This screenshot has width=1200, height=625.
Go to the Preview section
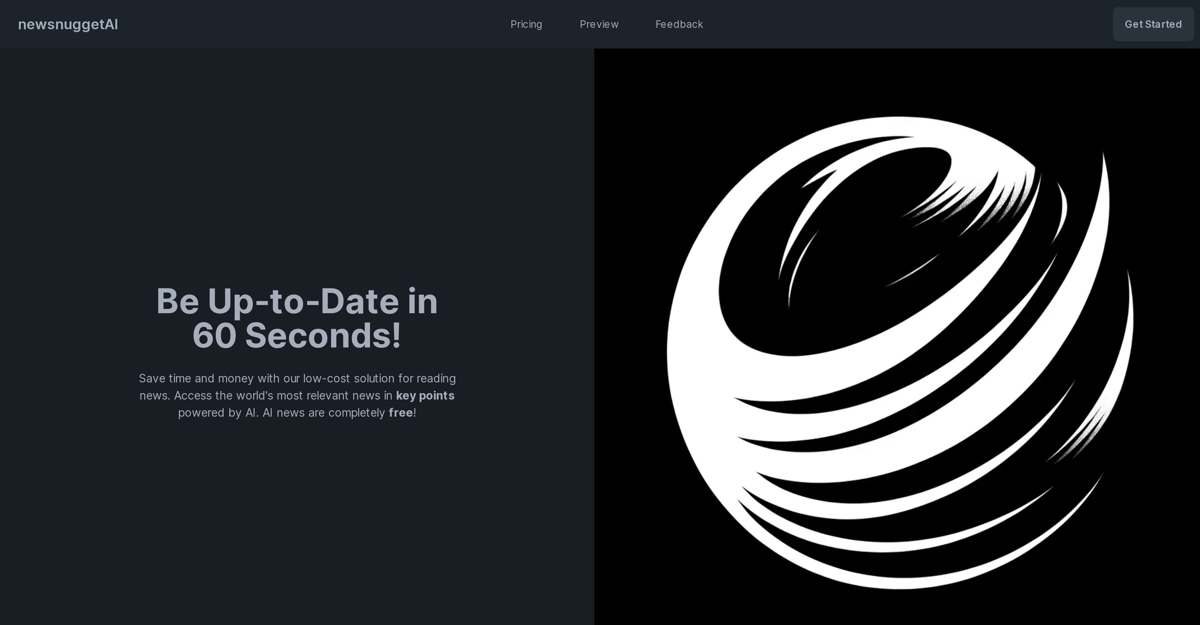[599, 24]
